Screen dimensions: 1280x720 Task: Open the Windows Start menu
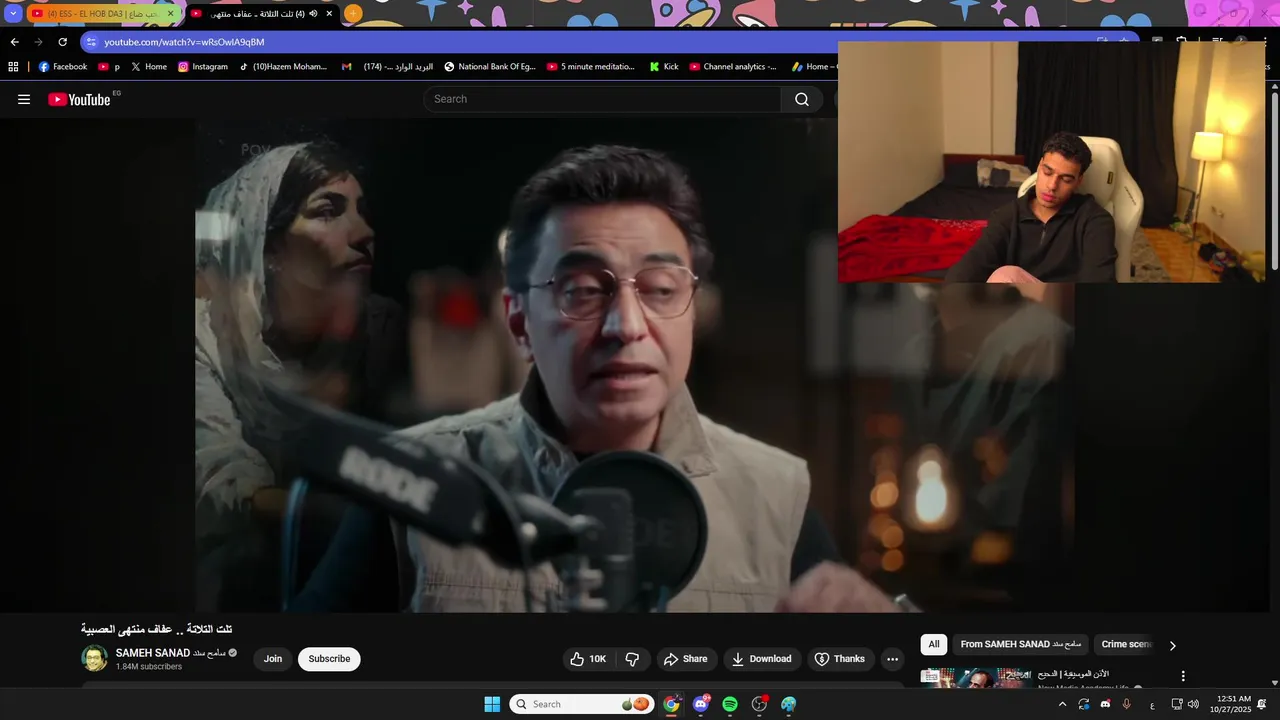coord(492,704)
